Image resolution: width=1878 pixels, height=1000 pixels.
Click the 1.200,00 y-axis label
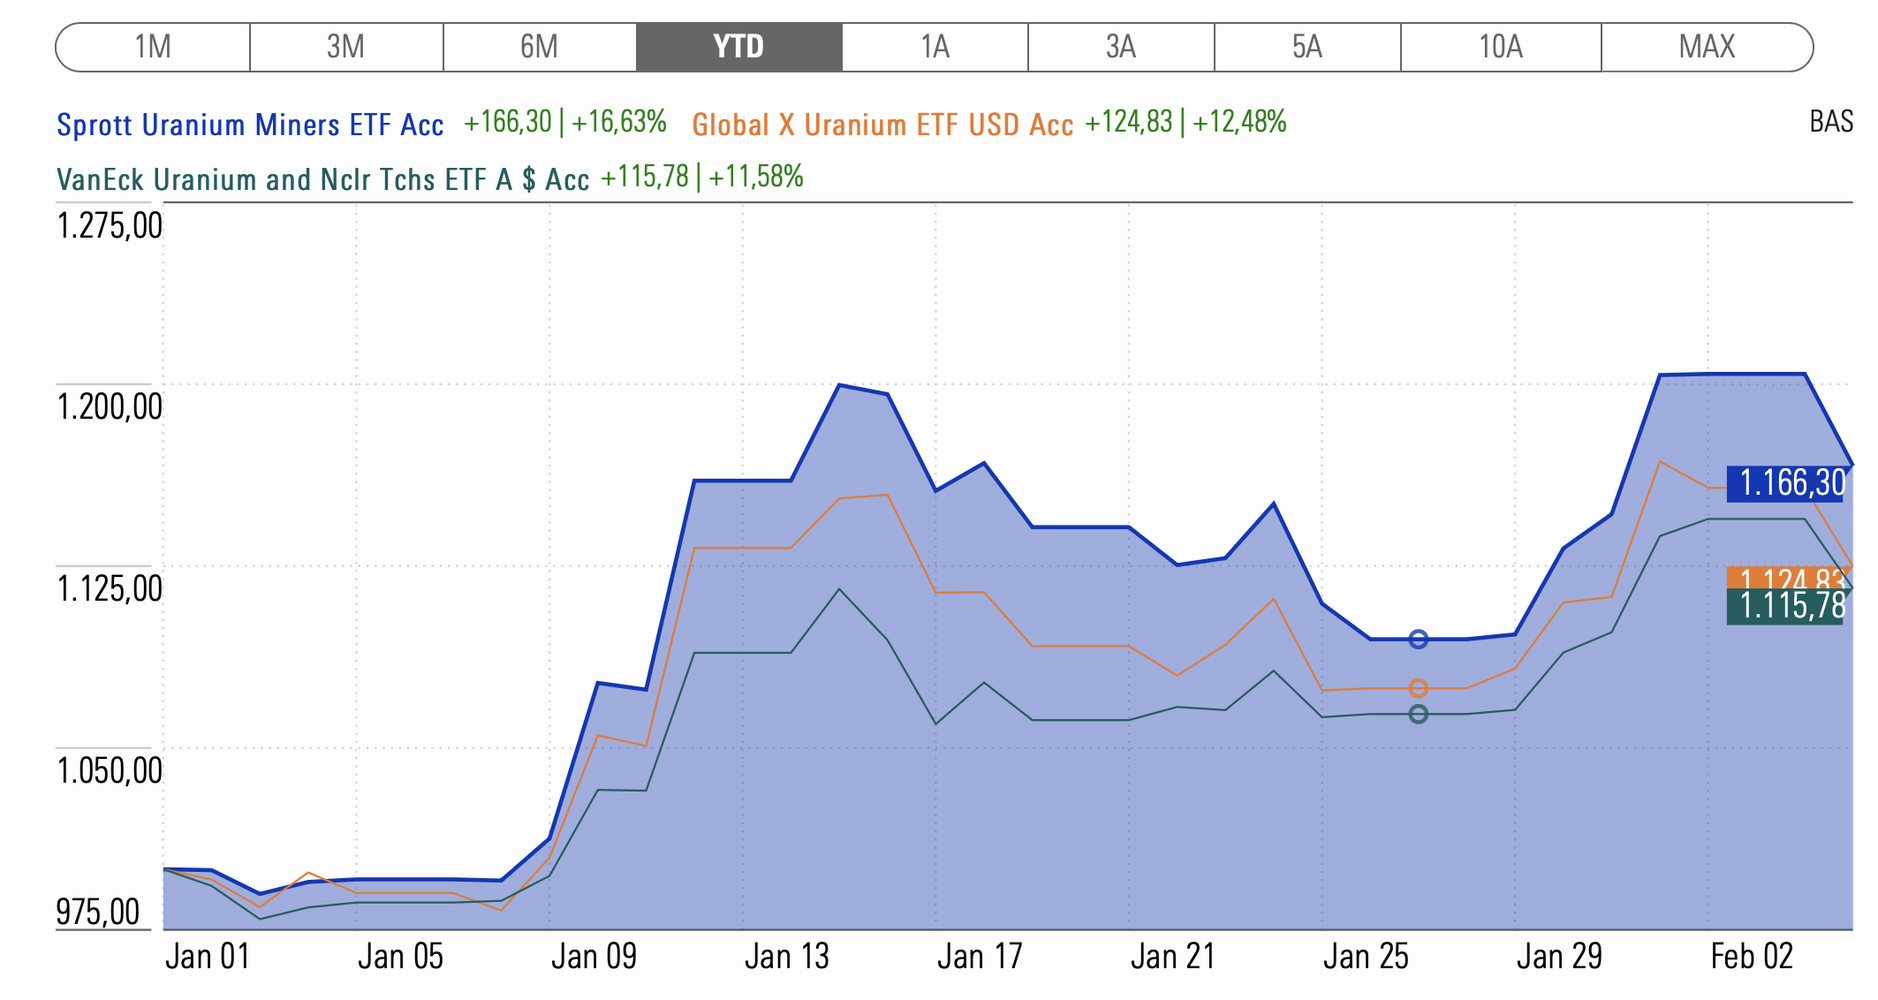[x=109, y=407]
